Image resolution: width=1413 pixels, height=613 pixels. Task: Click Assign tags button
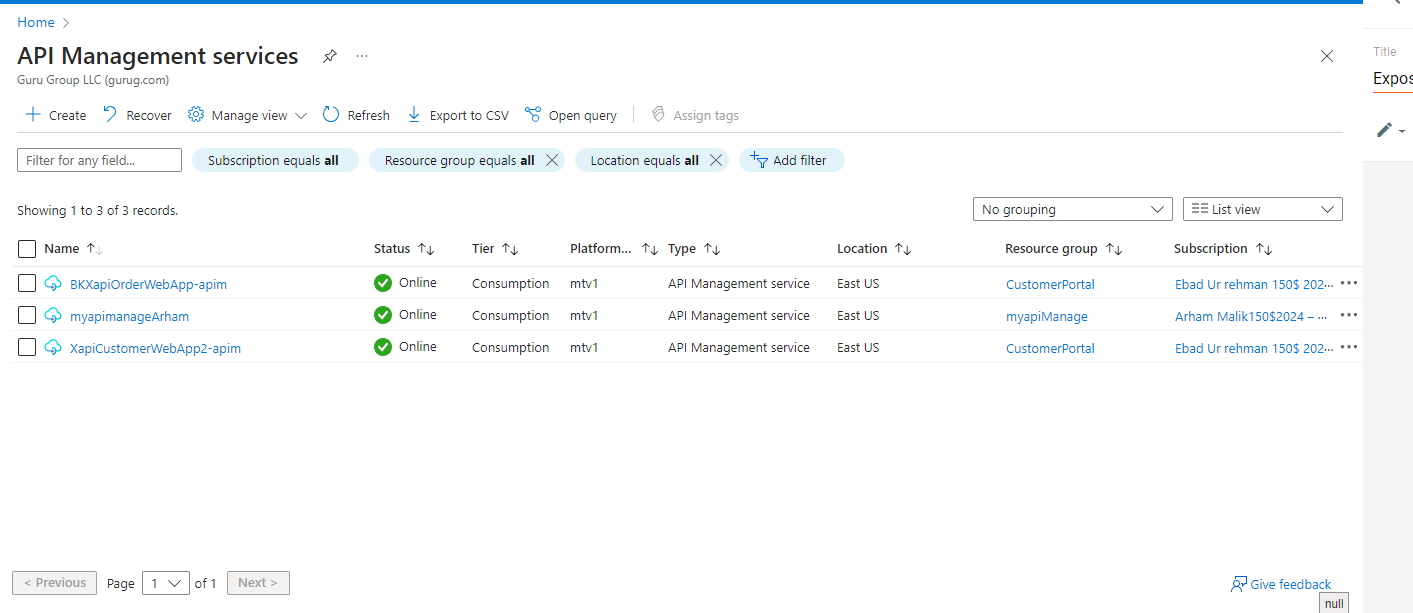(695, 115)
